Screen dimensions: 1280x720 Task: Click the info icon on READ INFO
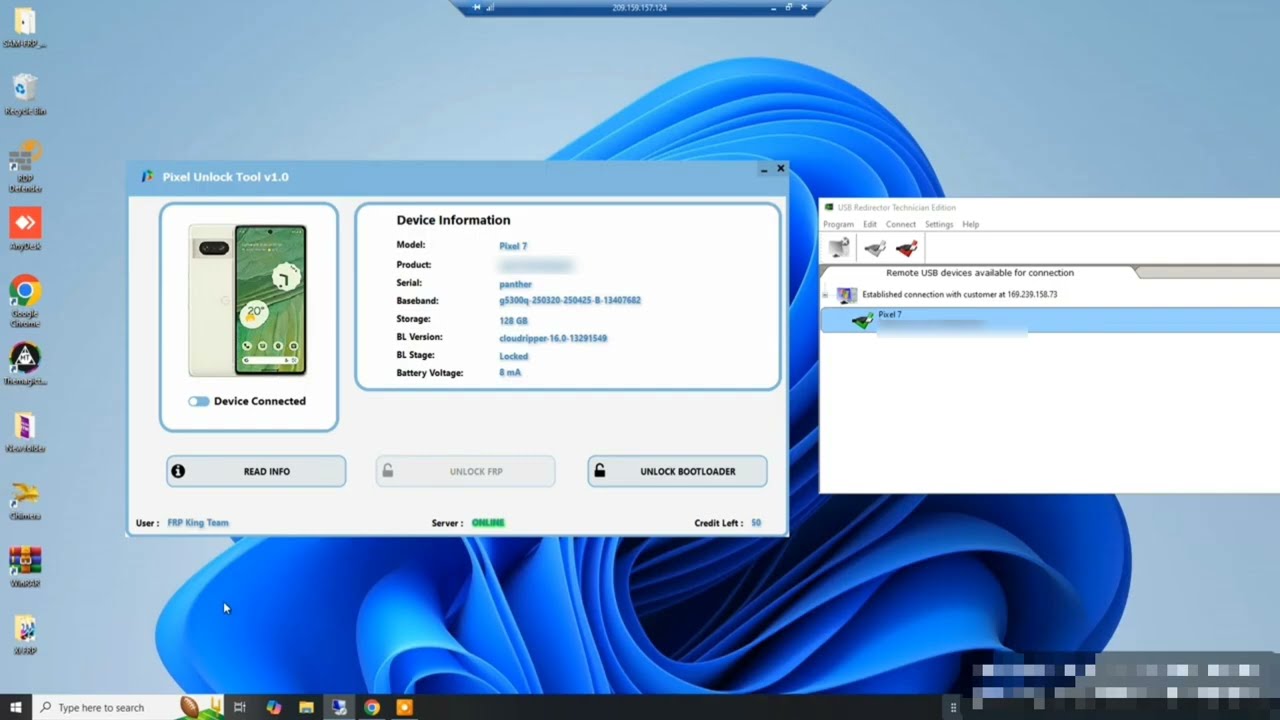tap(178, 471)
